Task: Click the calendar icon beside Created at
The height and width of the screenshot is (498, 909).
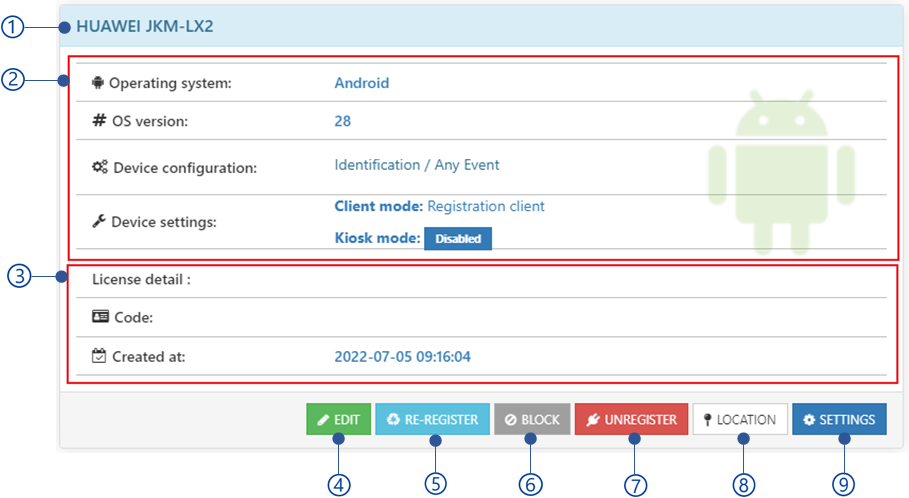Action: 99,355
